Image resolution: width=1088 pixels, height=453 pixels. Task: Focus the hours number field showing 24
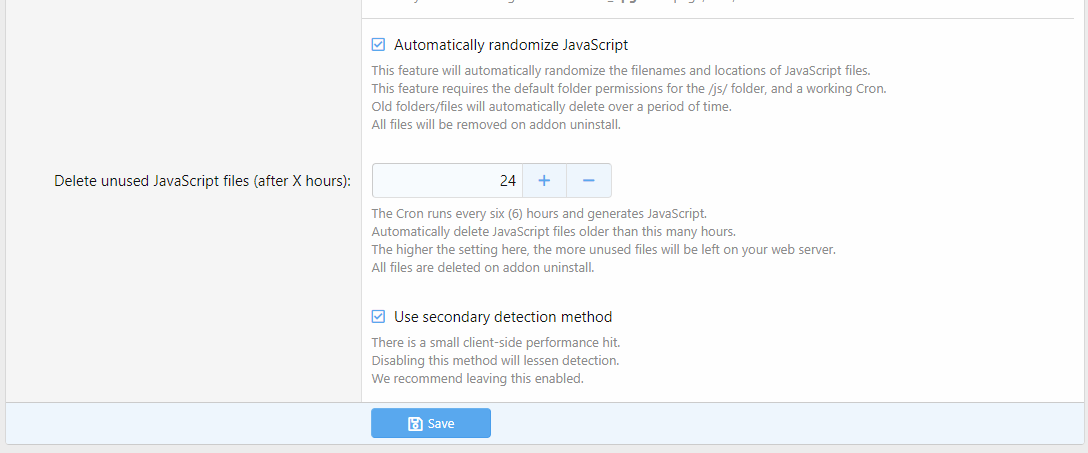pos(446,181)
